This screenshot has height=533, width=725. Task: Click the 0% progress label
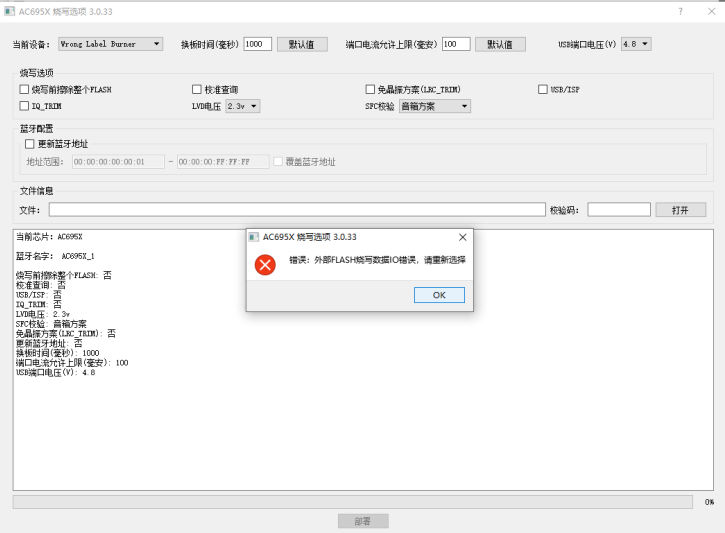709,502
